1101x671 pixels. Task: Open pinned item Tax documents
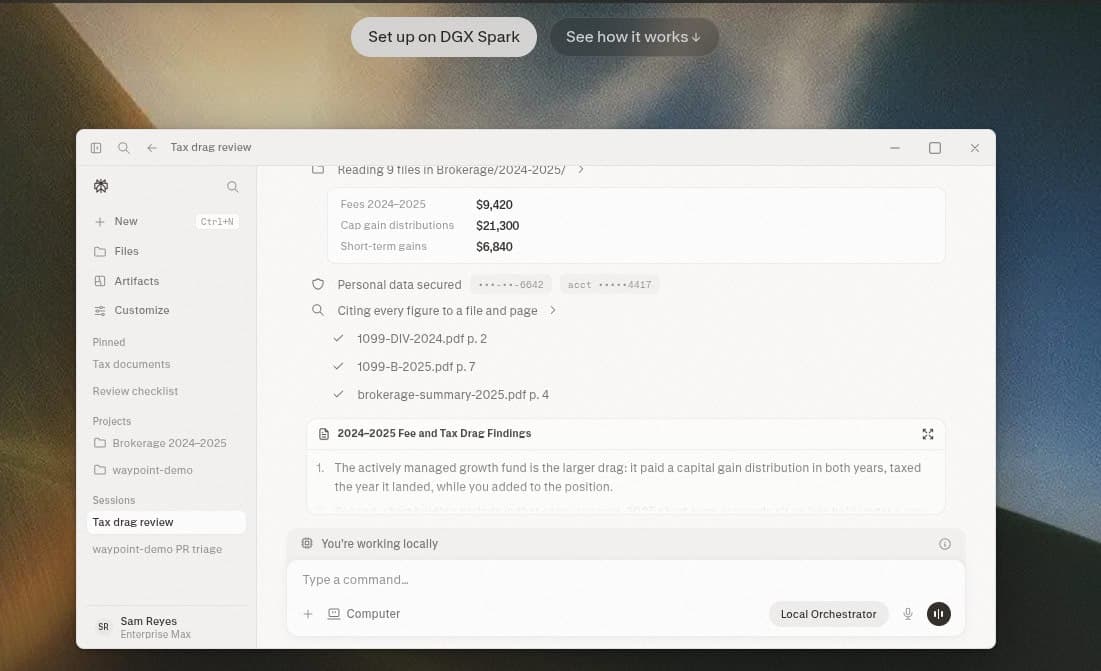click(131, 364)
